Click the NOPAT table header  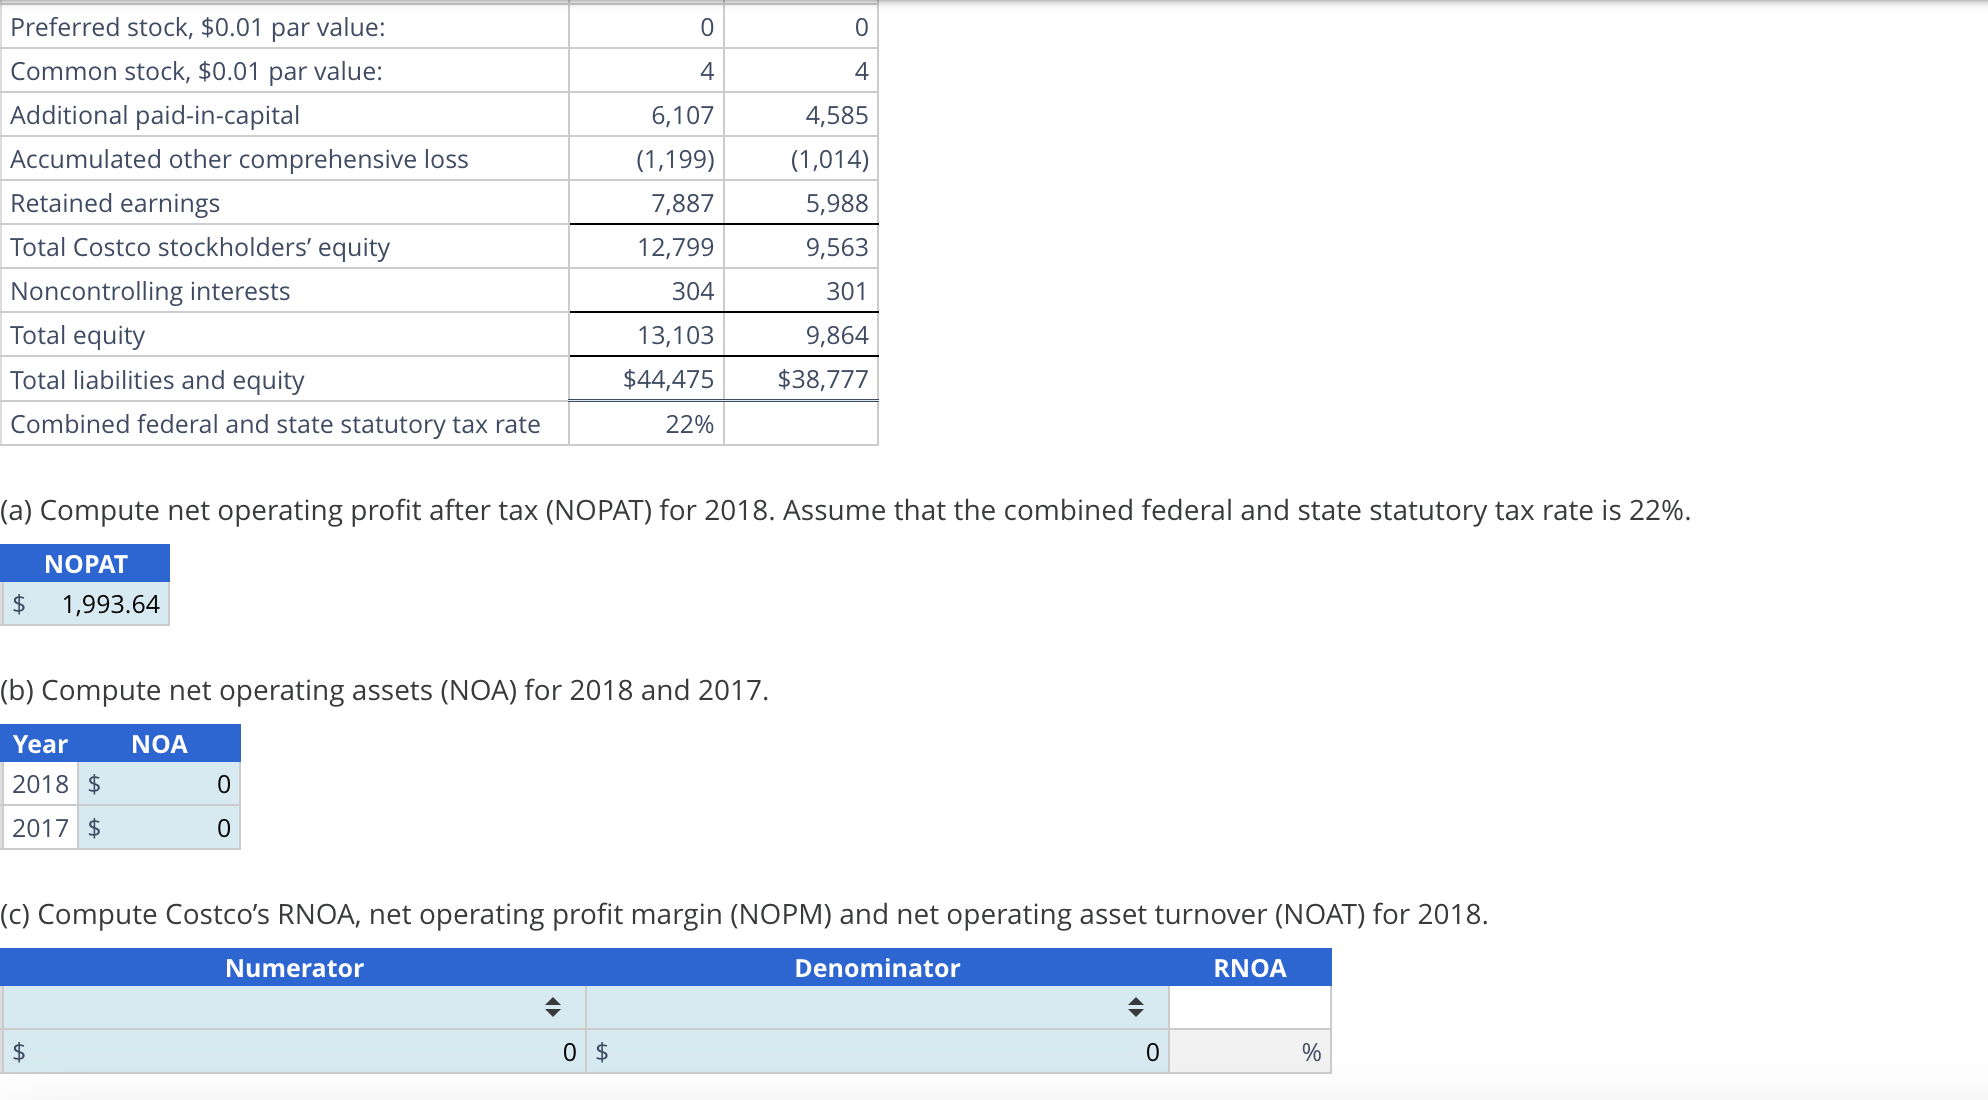point(86,564)
